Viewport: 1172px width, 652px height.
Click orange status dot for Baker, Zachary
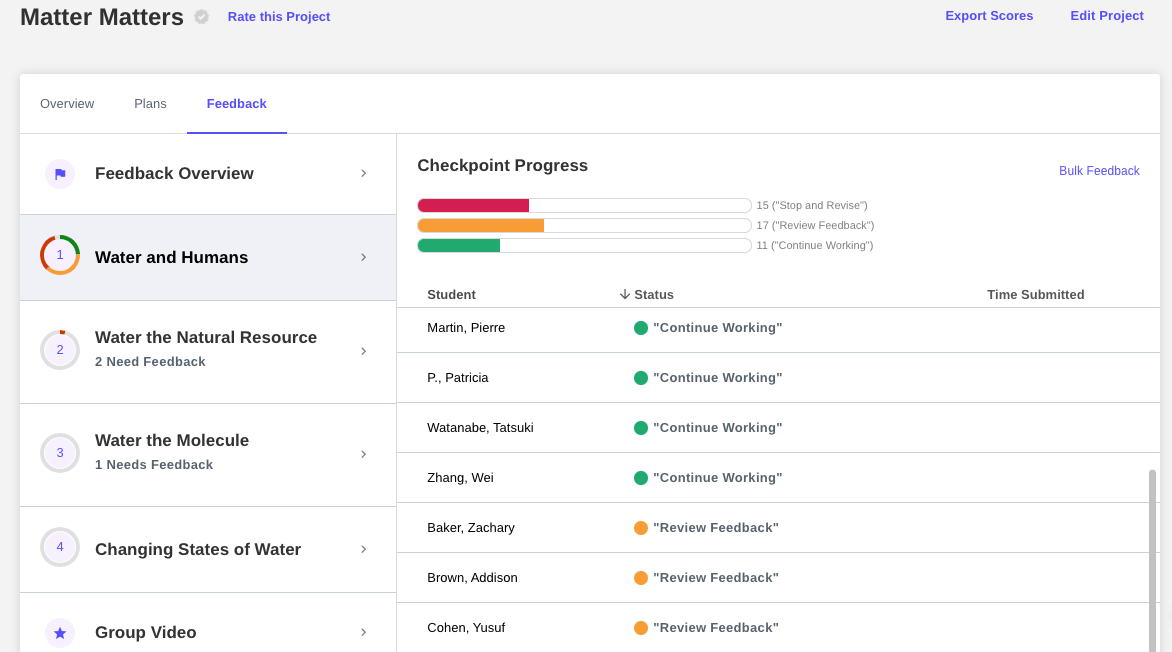click(641, 528)
